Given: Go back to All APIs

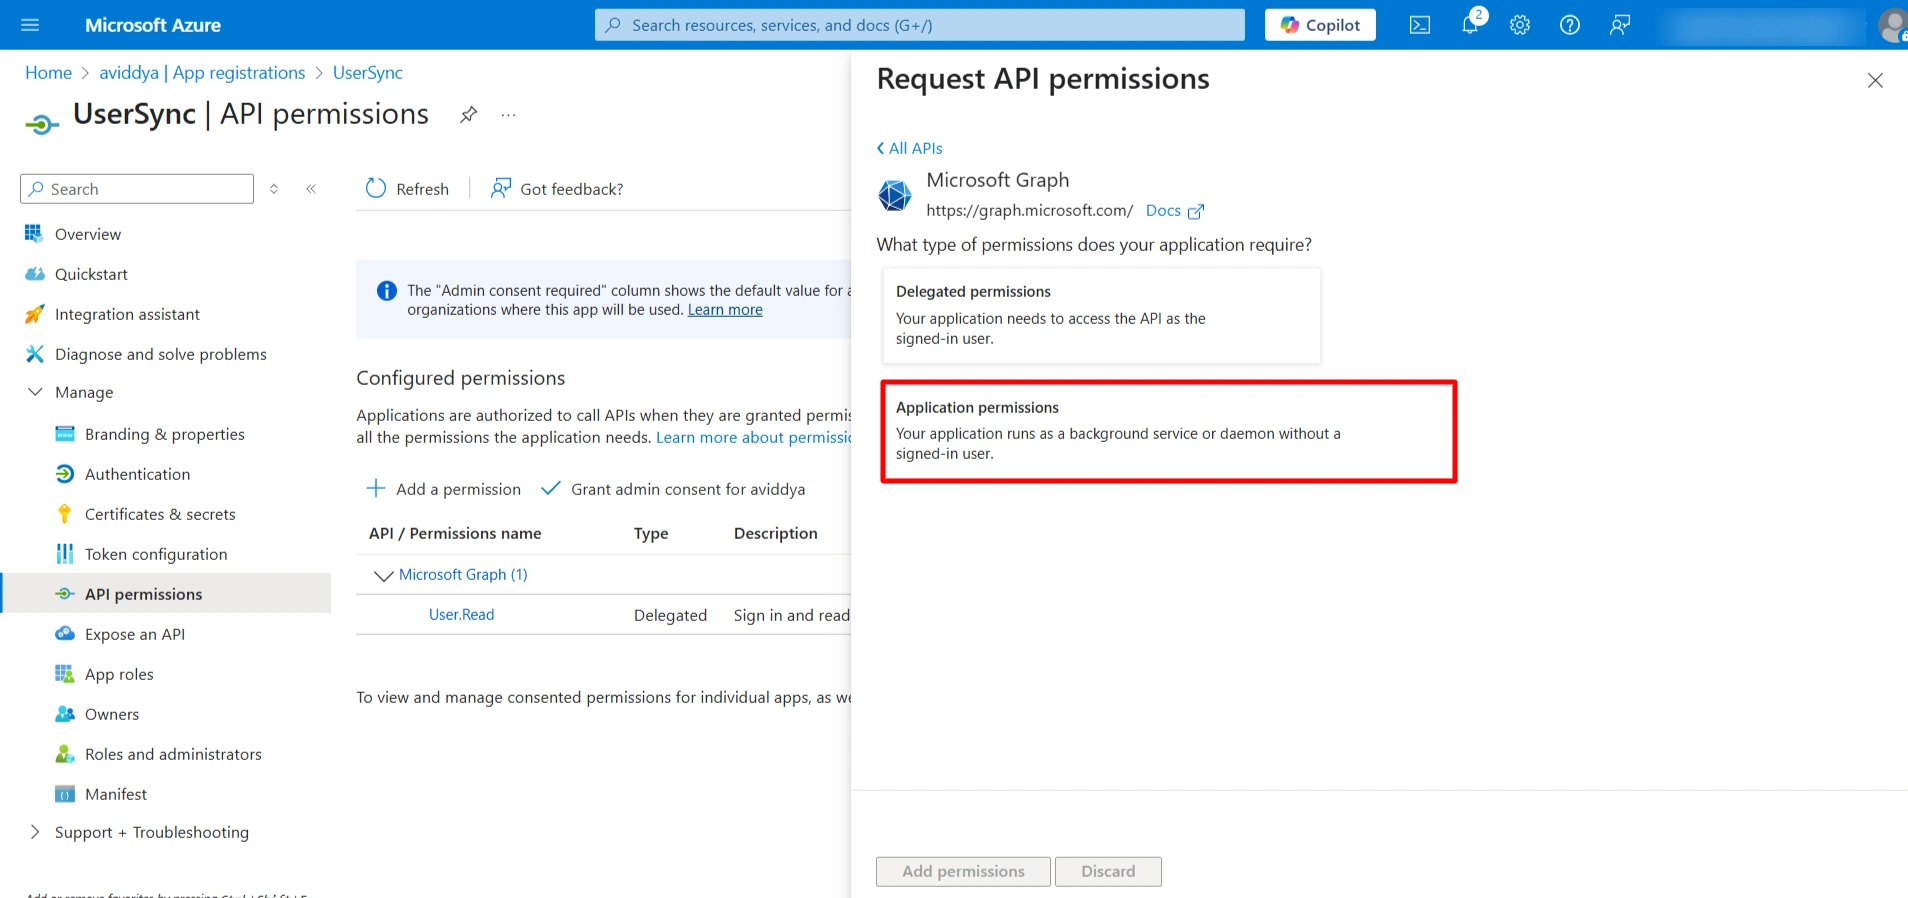Looking at the screenshot, I should click(909, 148).
